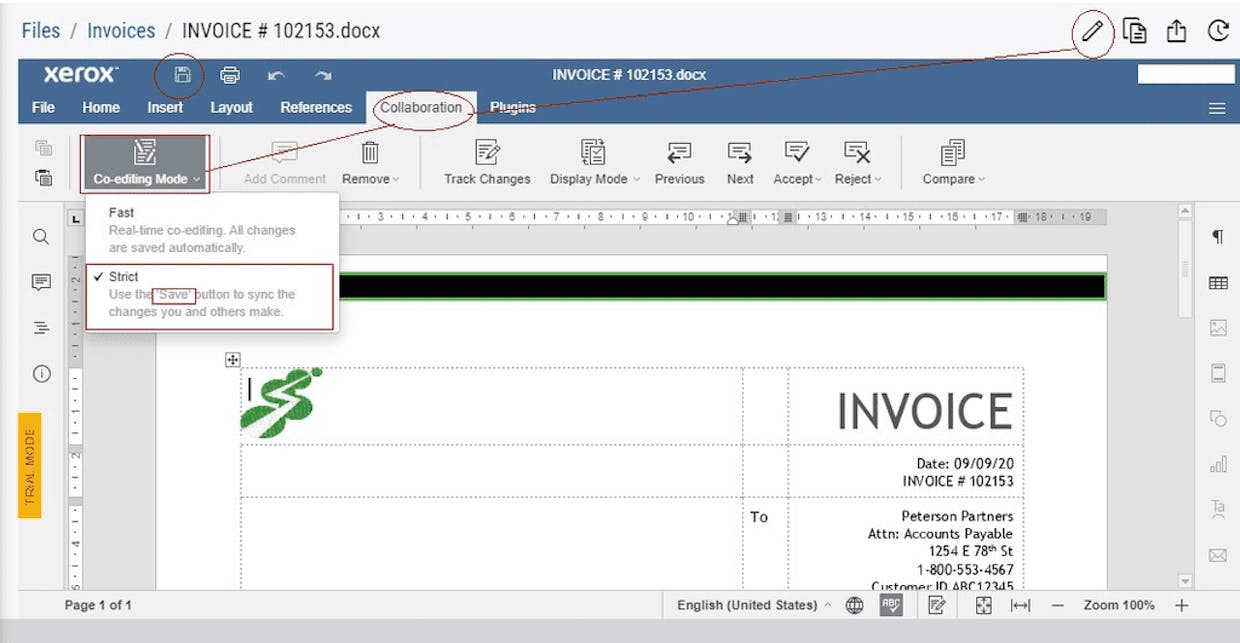Screen dimensions: 1240x643
Task: Toggle spell checking in the status bar
Action: click(x=891, y=605)
